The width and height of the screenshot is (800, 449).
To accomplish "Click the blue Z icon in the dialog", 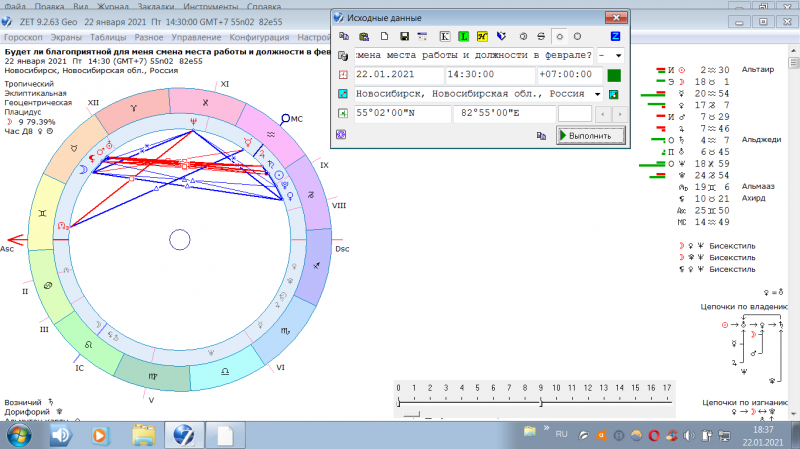I will click(x=615, y=36).
